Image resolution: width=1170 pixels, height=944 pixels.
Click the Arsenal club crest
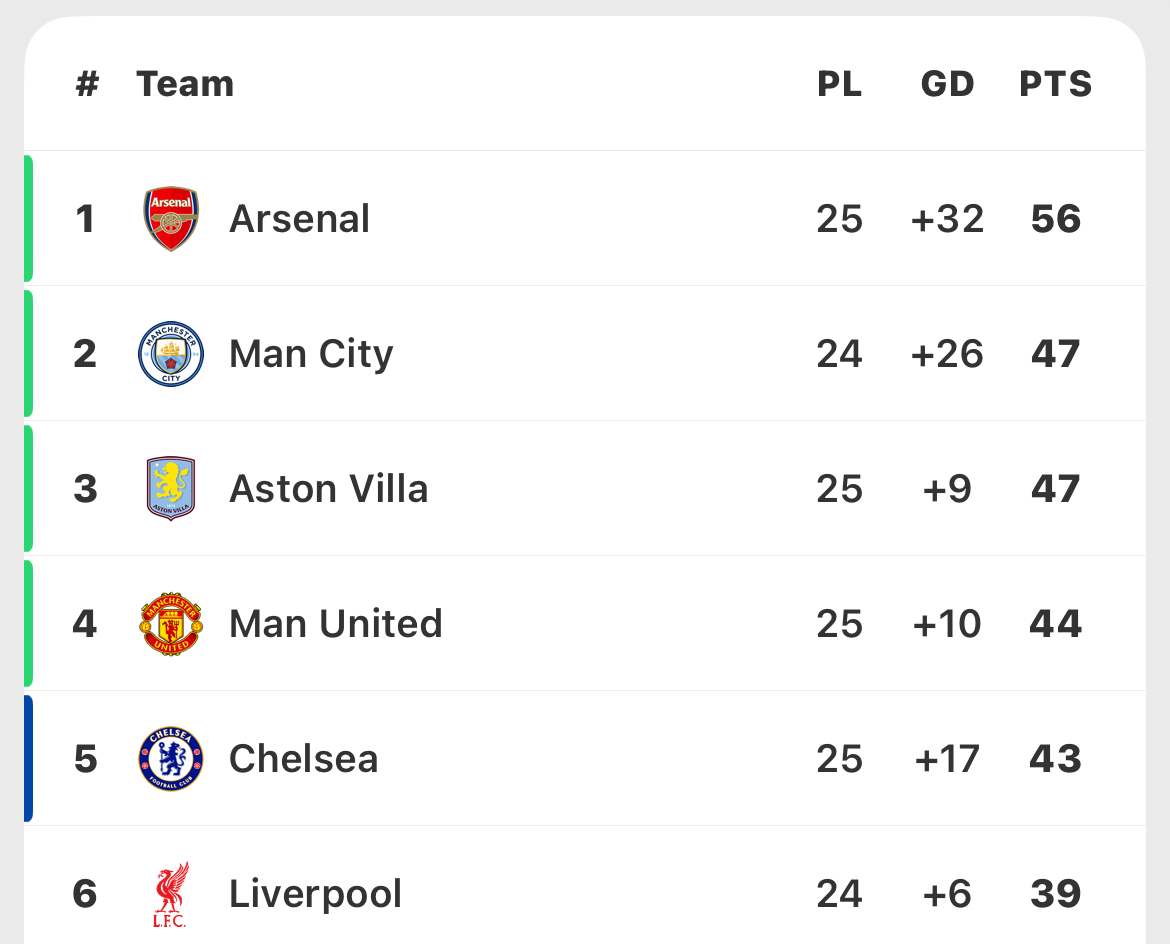pos(171,218)
